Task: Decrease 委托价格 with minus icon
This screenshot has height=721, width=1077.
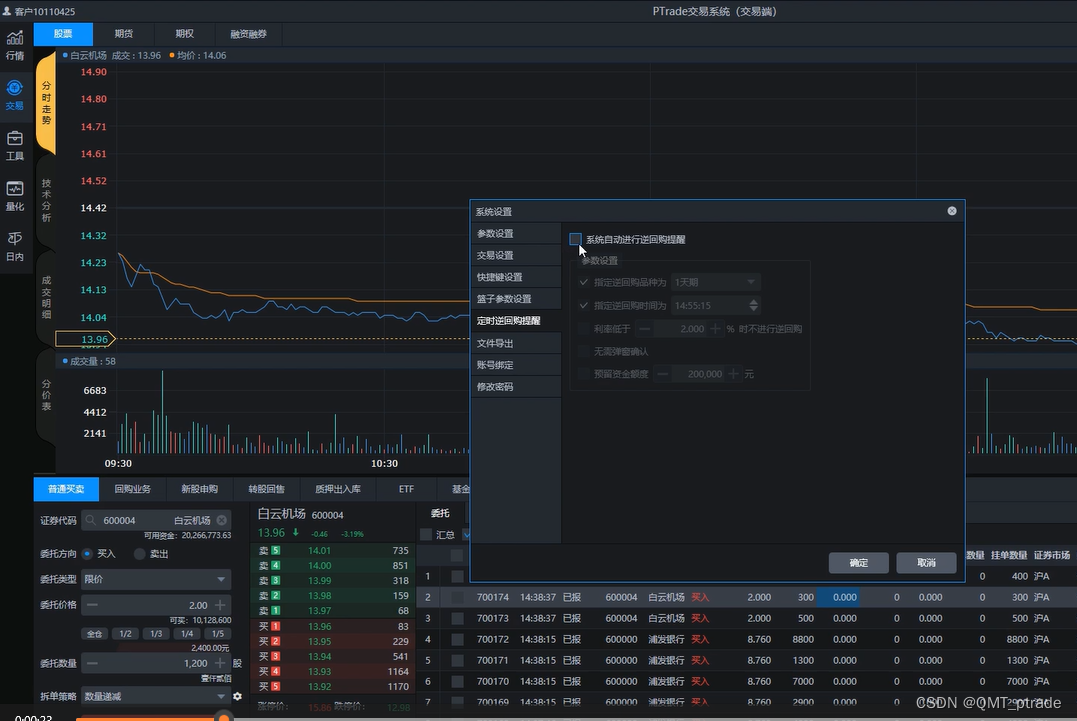Action: pos(92,605)
